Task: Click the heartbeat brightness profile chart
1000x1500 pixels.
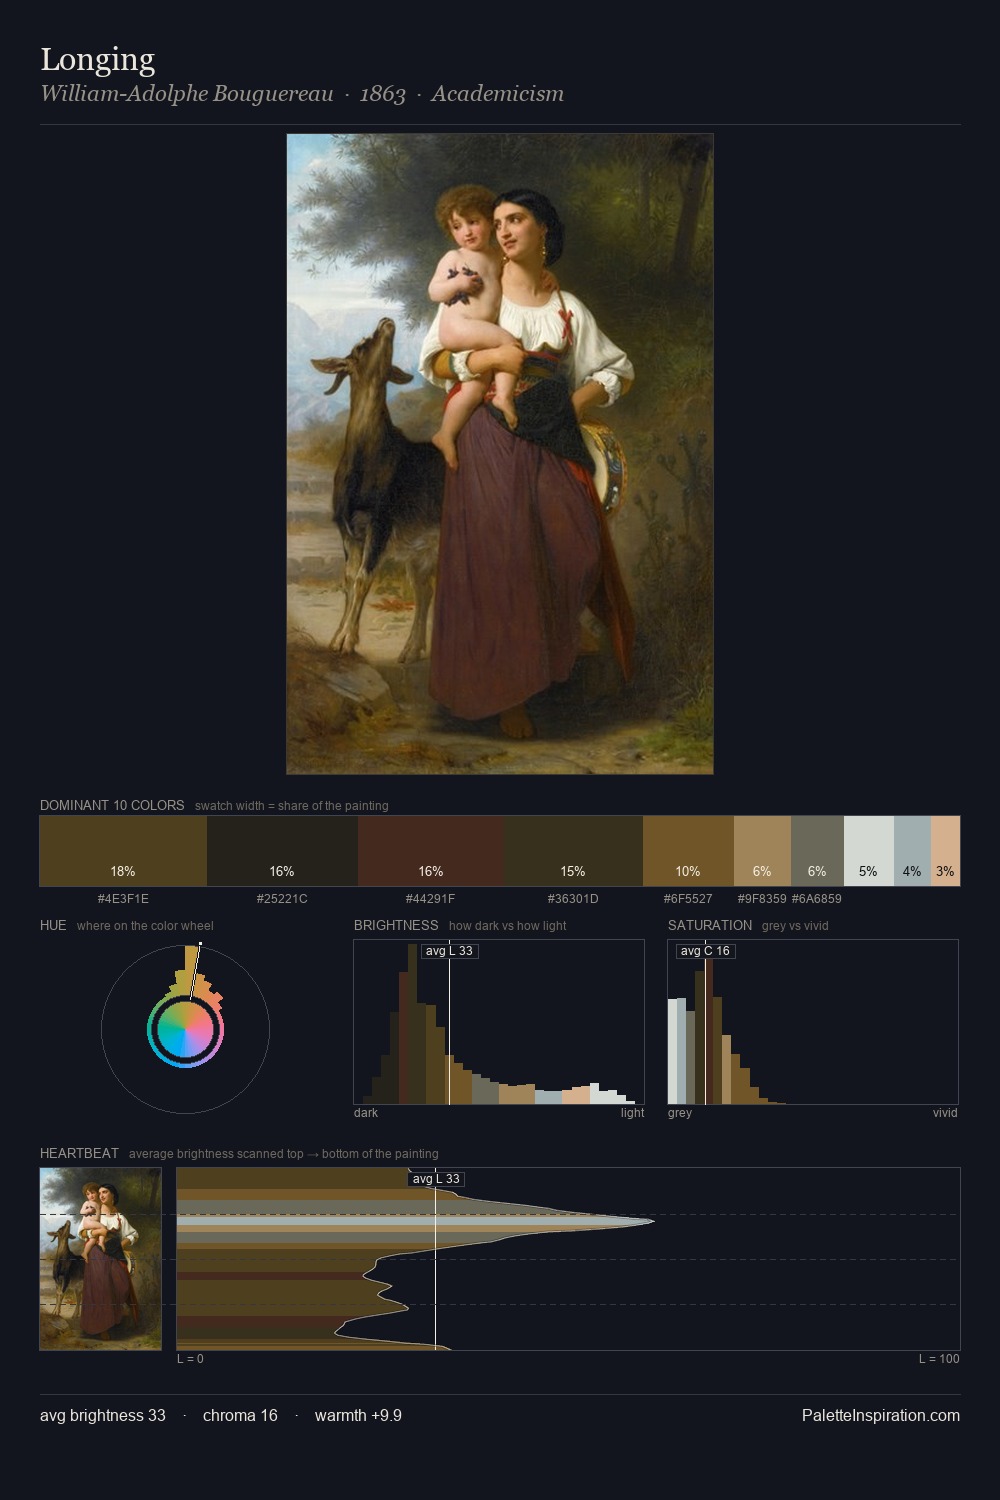Action: click(568, 1259)
